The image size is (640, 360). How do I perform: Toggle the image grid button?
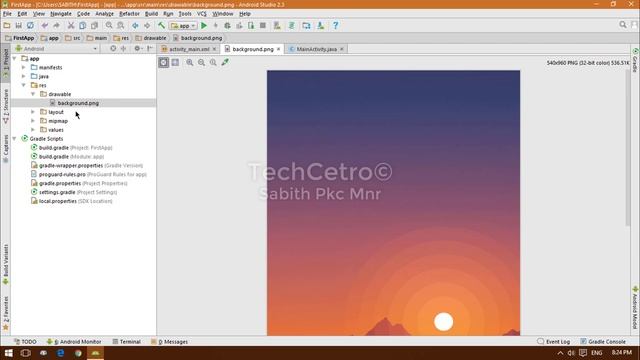coord(175,62)
